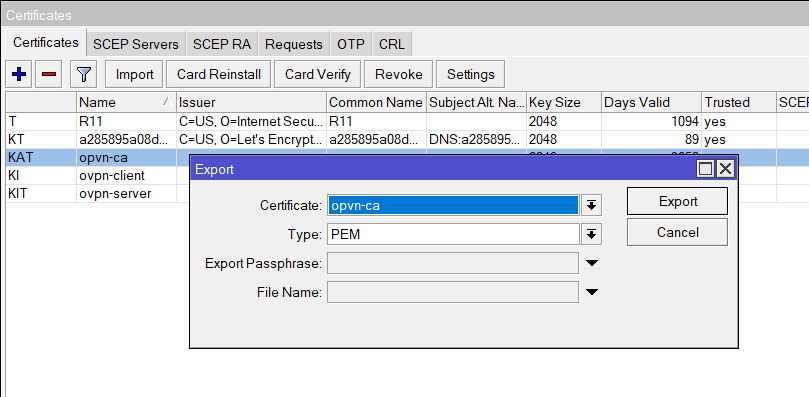Click the blue plus add certificate icon
This screenshot has height=397, width=809.
tap(19, 74)
